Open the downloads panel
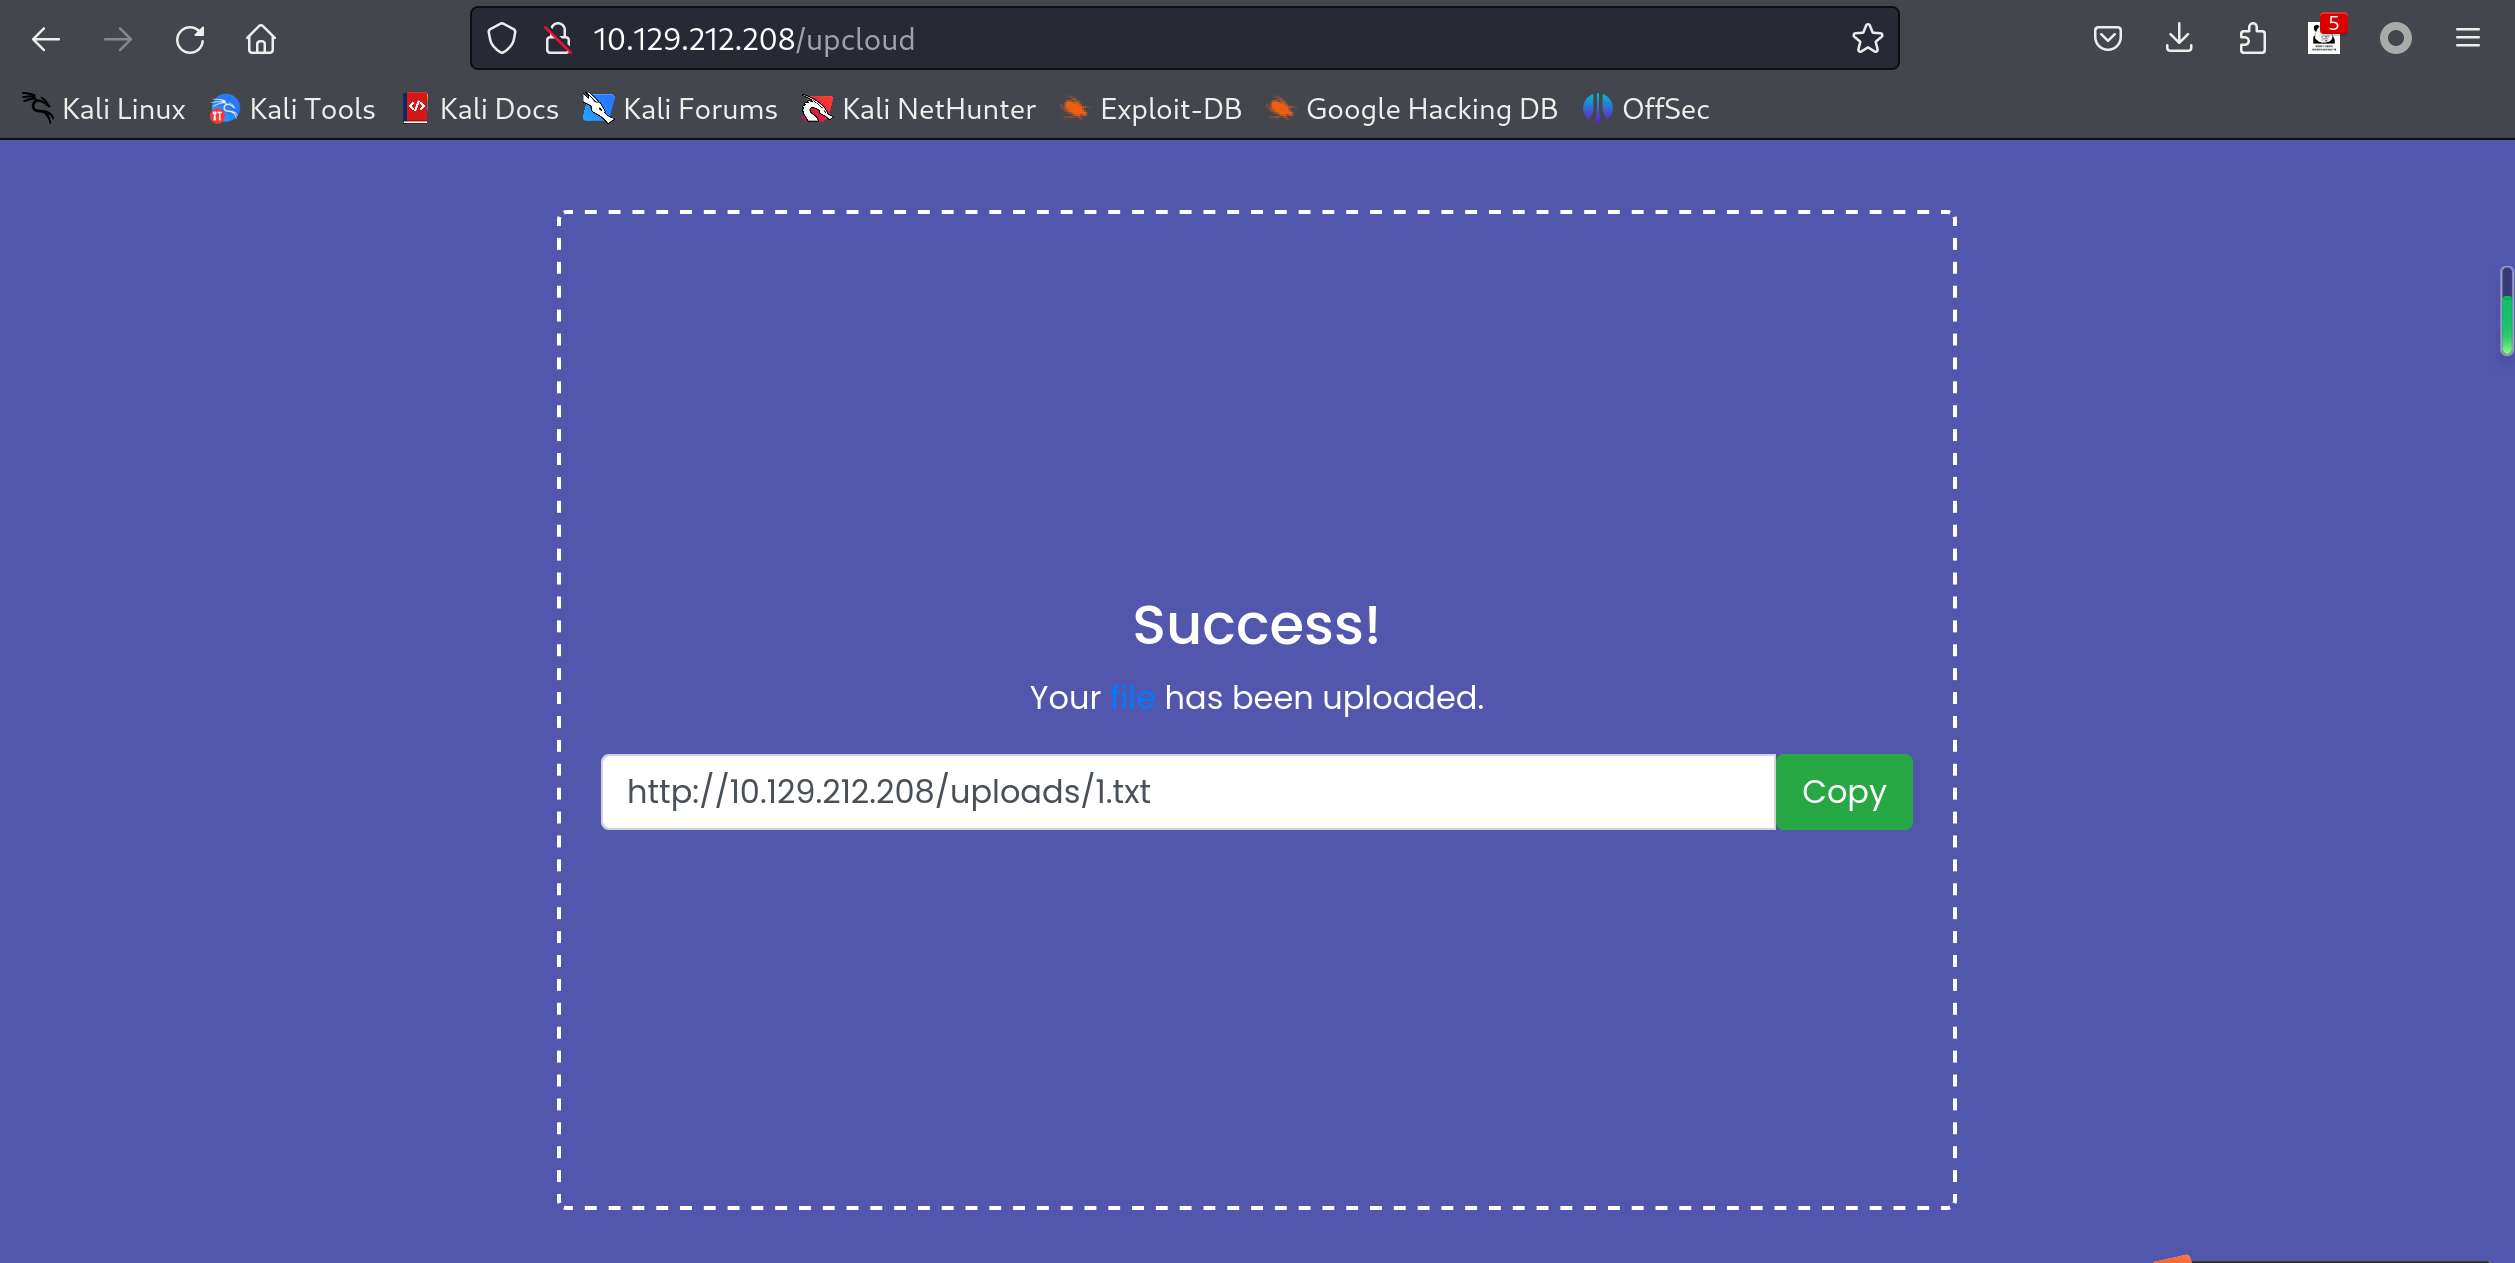The image size is (2515, 1263). click(x=2179, y=39)
